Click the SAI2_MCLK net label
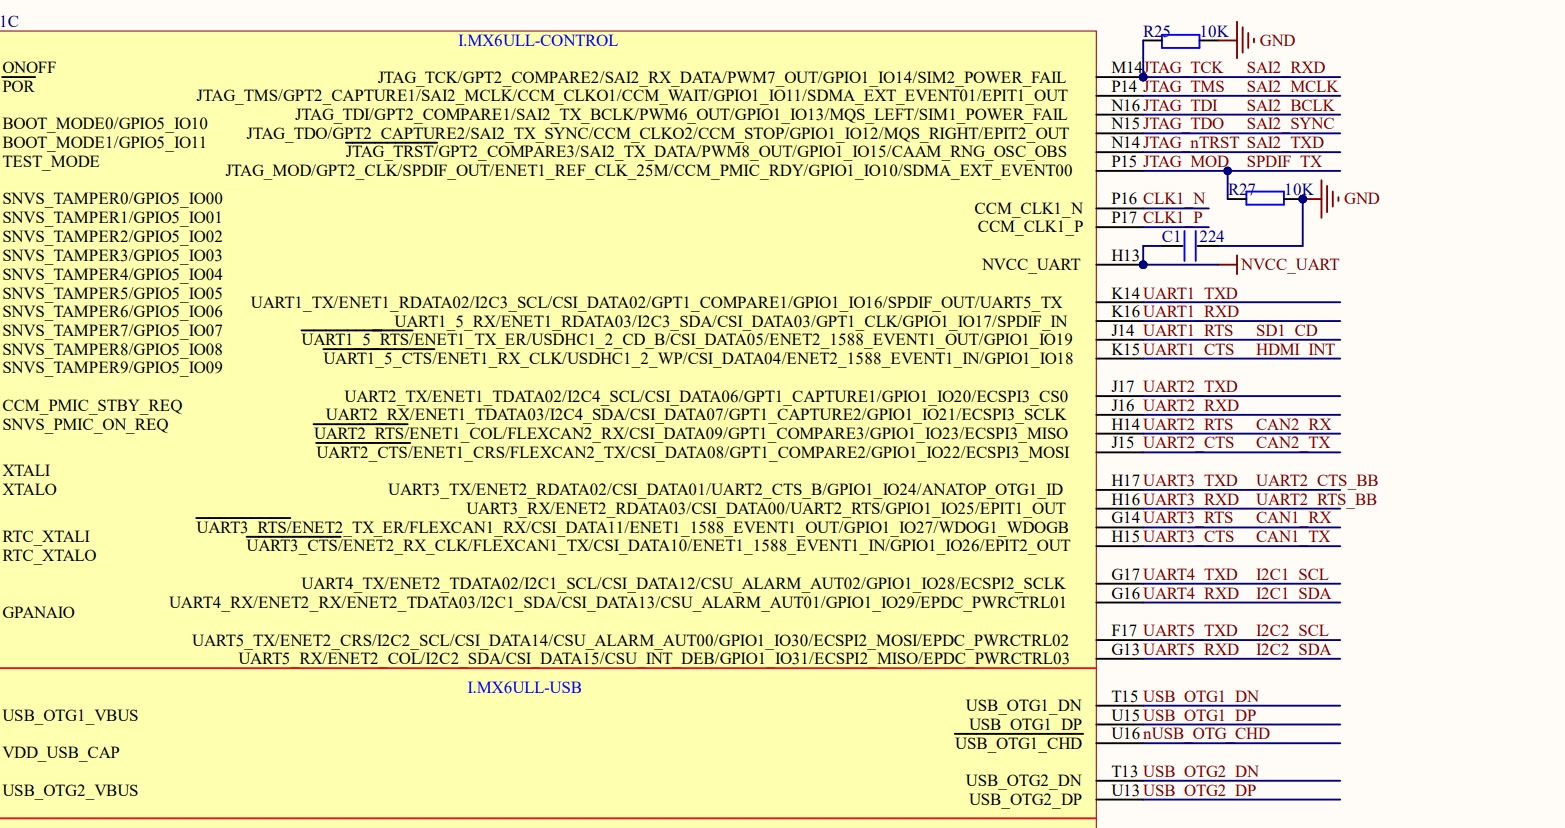This screenshot has height=828, width=1565. [x=1292, y=86]
